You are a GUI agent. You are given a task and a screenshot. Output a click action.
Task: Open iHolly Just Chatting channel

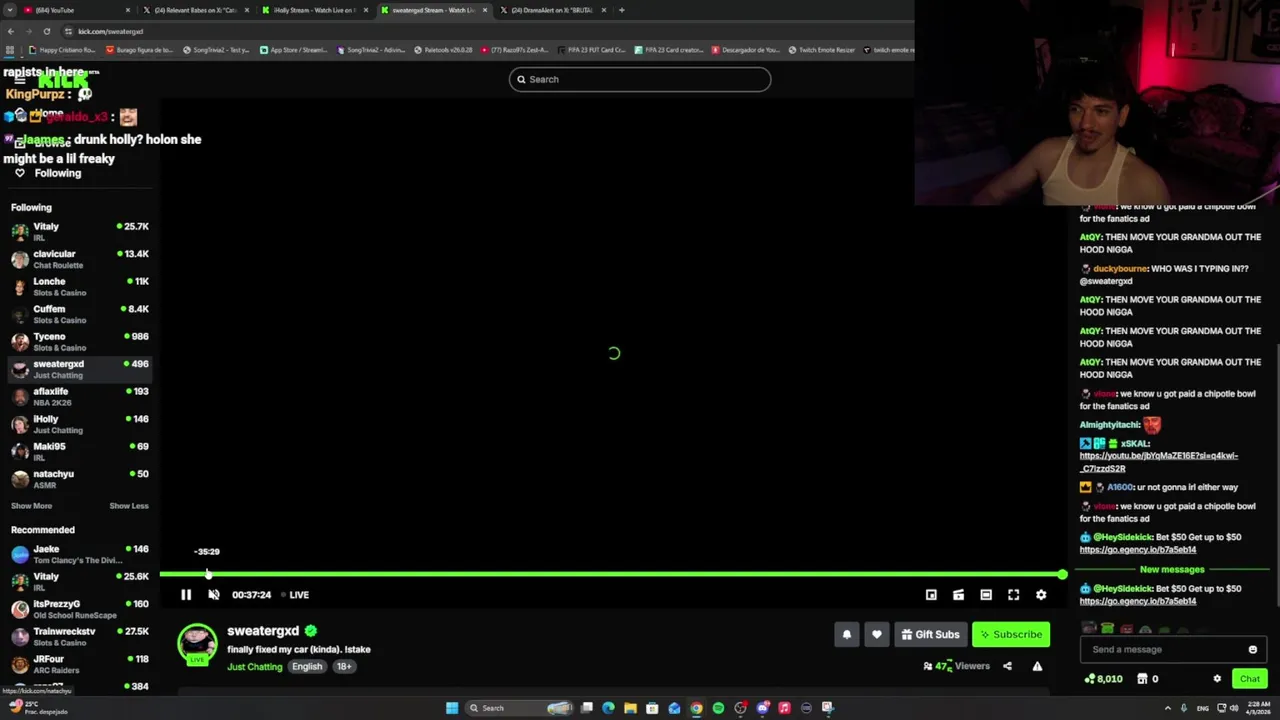(80, 424)
